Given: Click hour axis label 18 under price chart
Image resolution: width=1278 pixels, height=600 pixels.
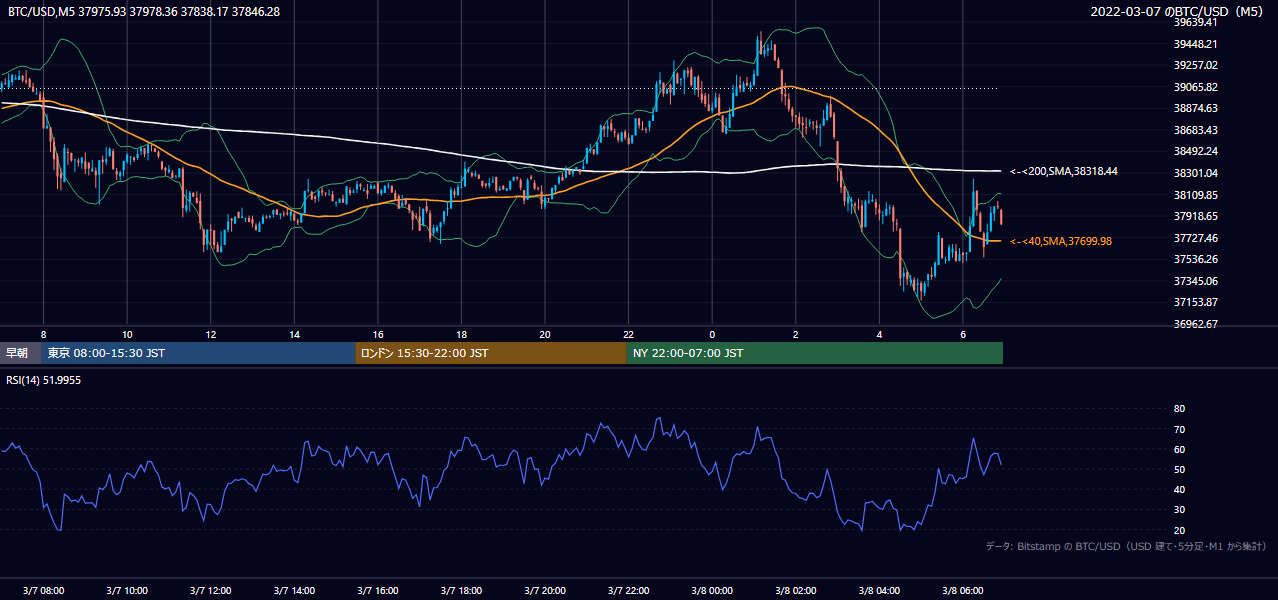Looking at the screenshot, I should click(461, 334).
